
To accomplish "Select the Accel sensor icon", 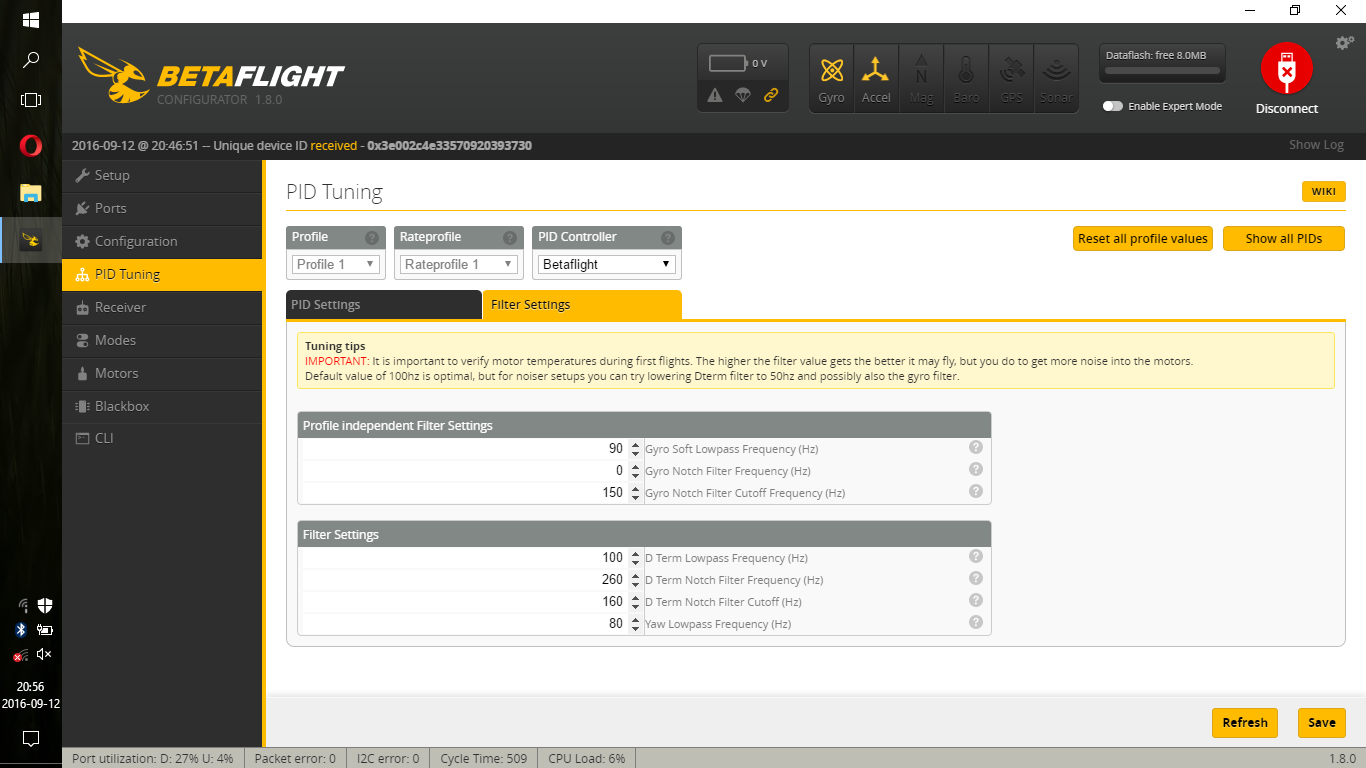I will tap(876, 77).
